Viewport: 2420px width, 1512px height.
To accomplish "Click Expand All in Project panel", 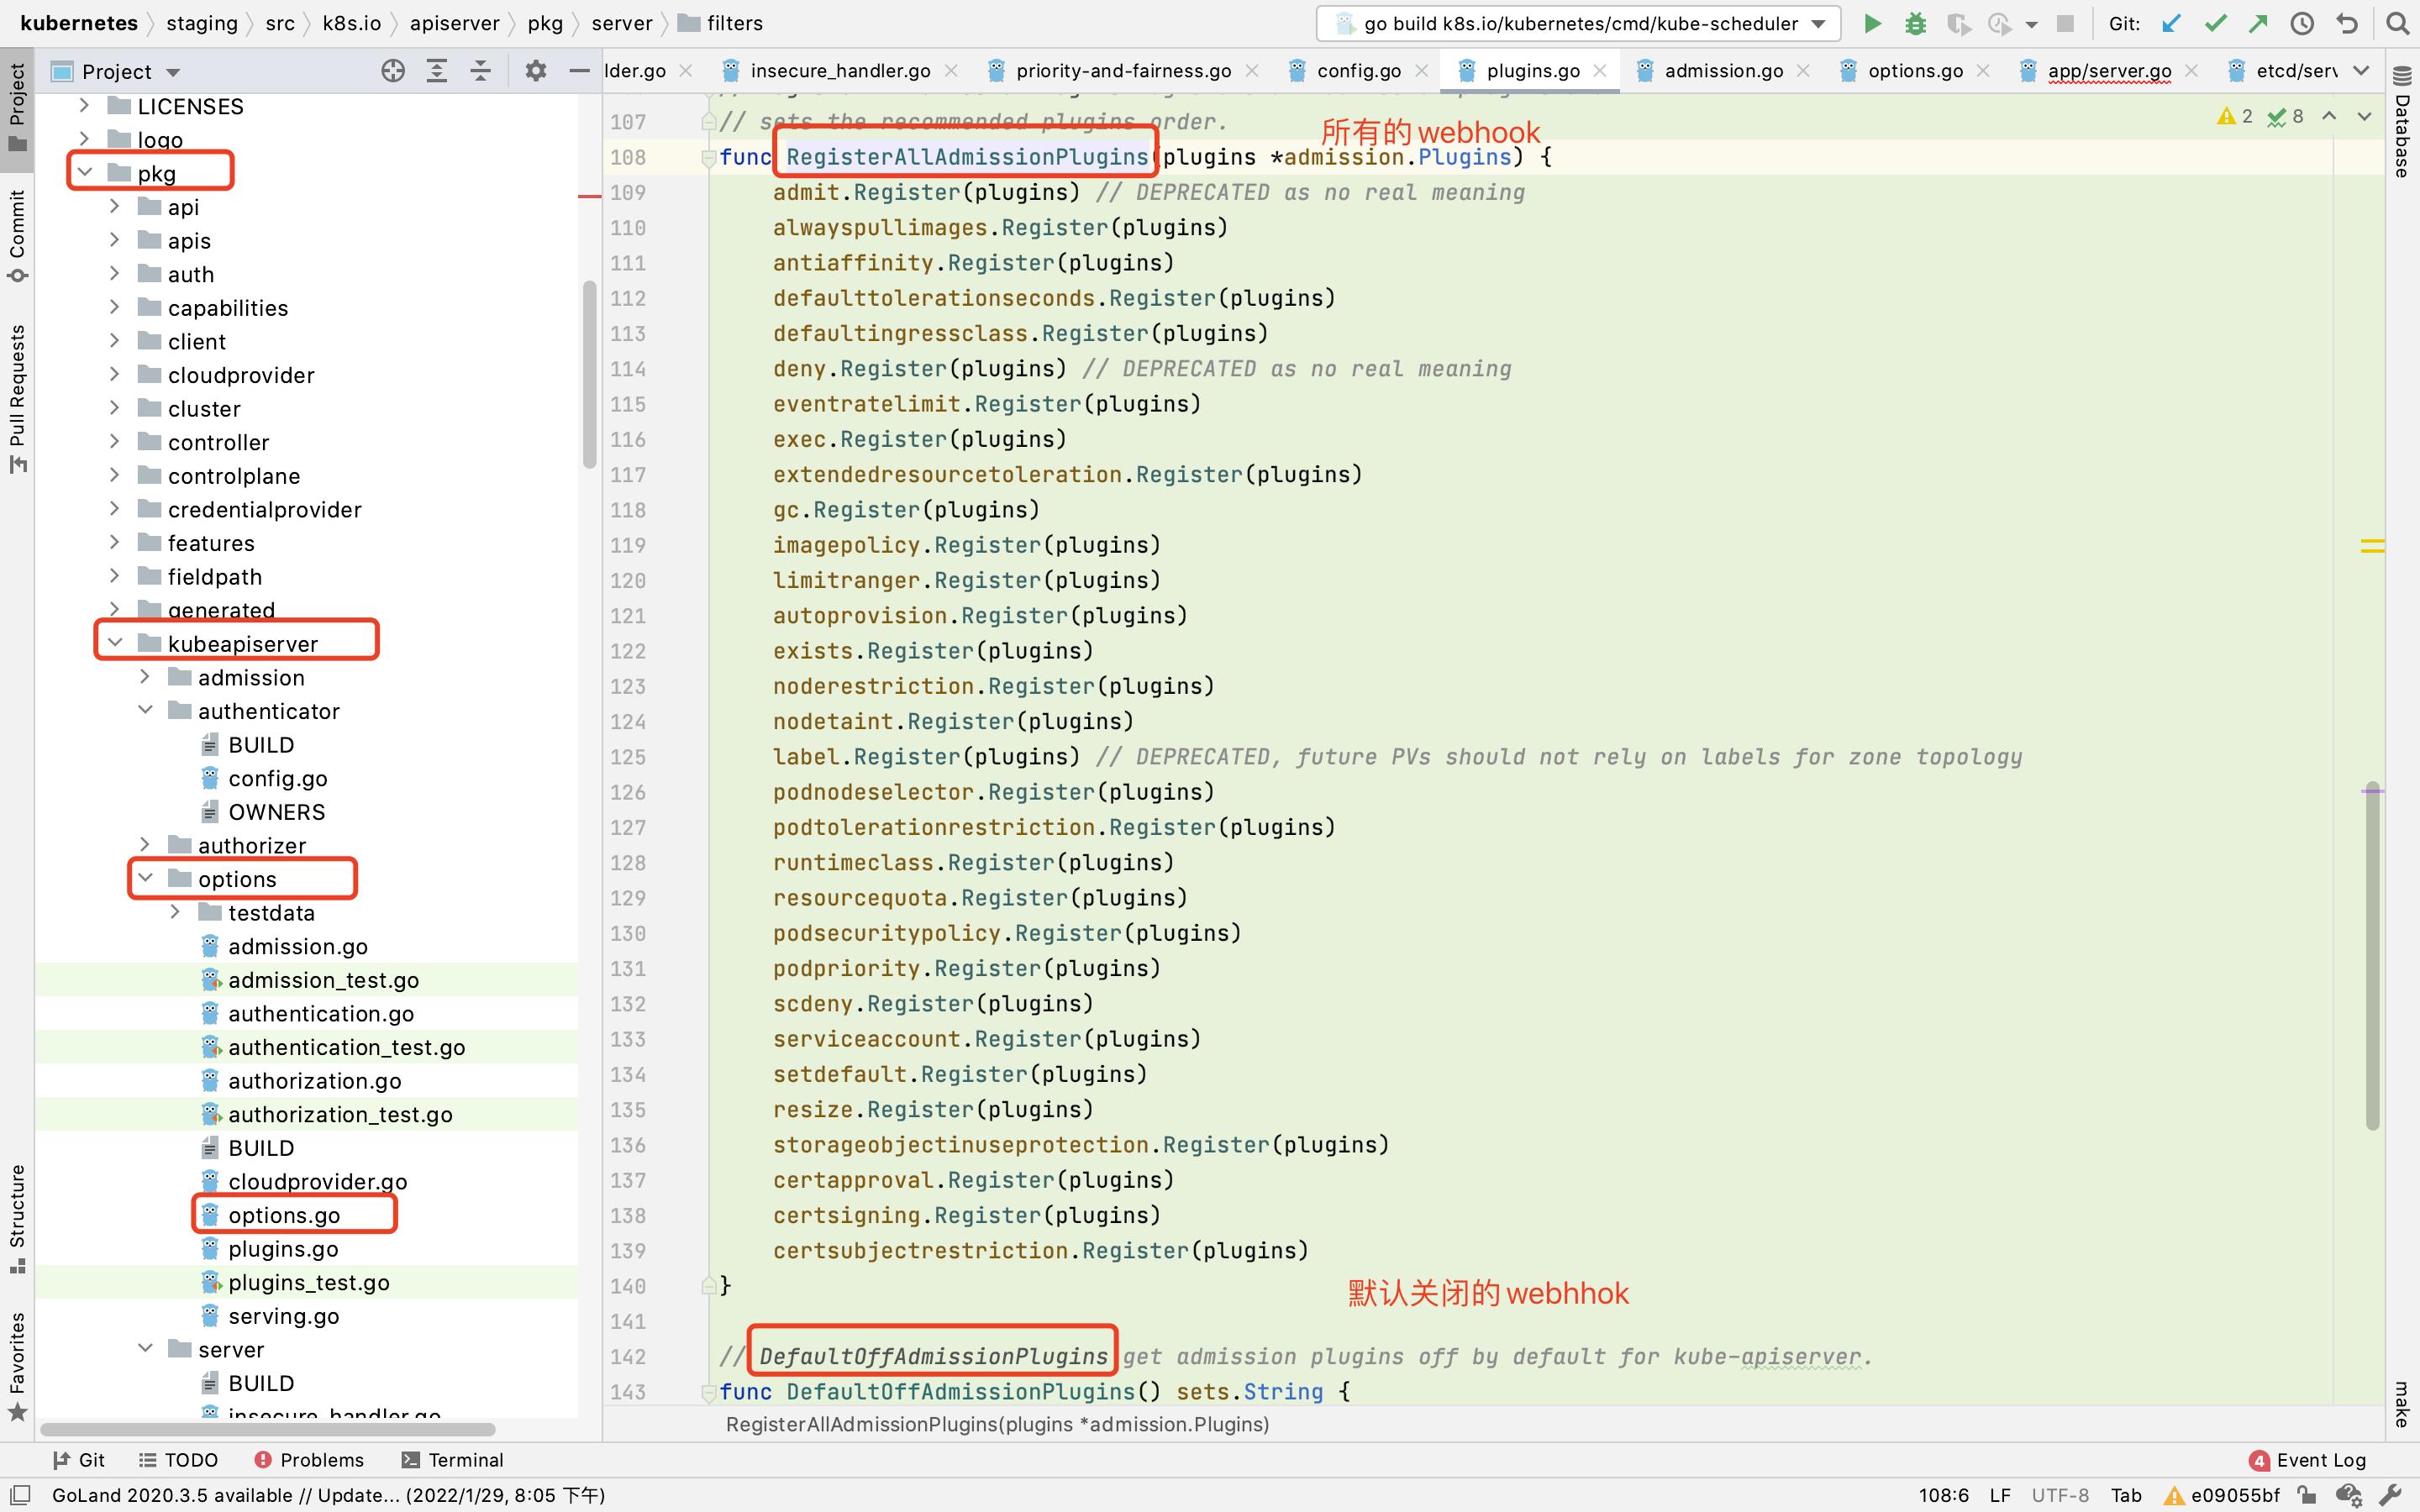I will [437, 71].
